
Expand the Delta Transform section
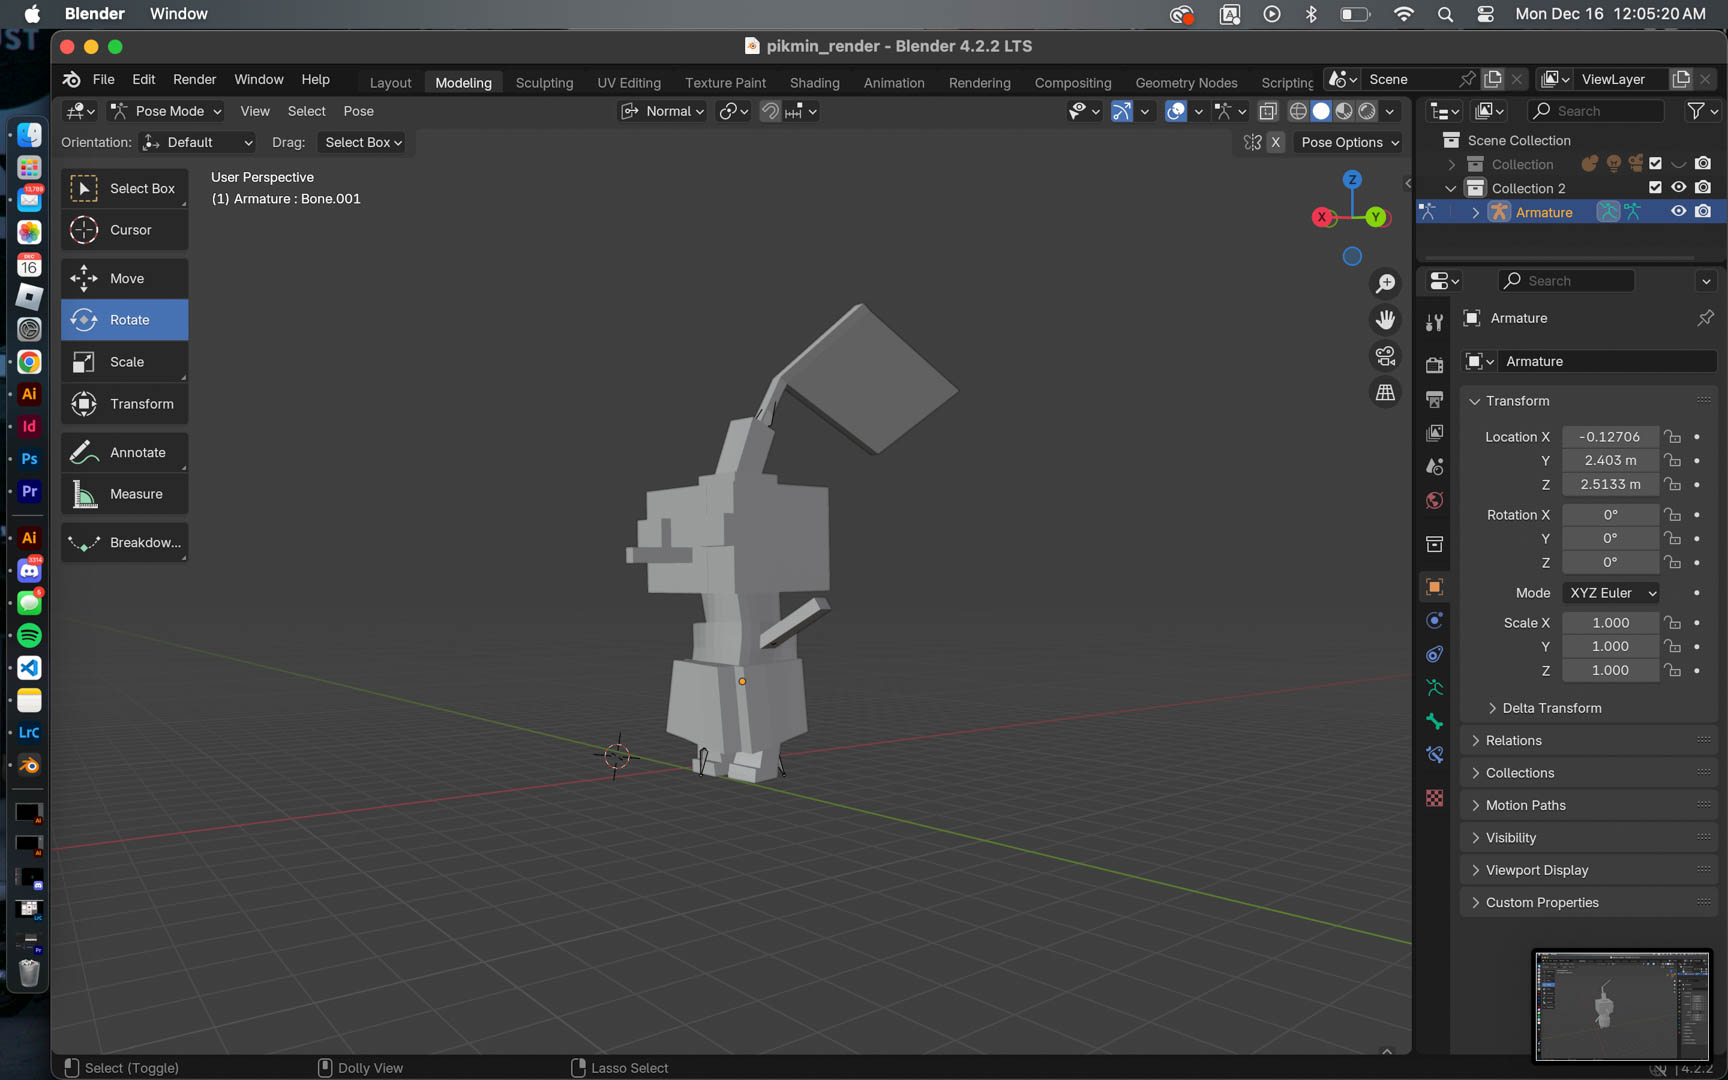tap(1551, 708)
